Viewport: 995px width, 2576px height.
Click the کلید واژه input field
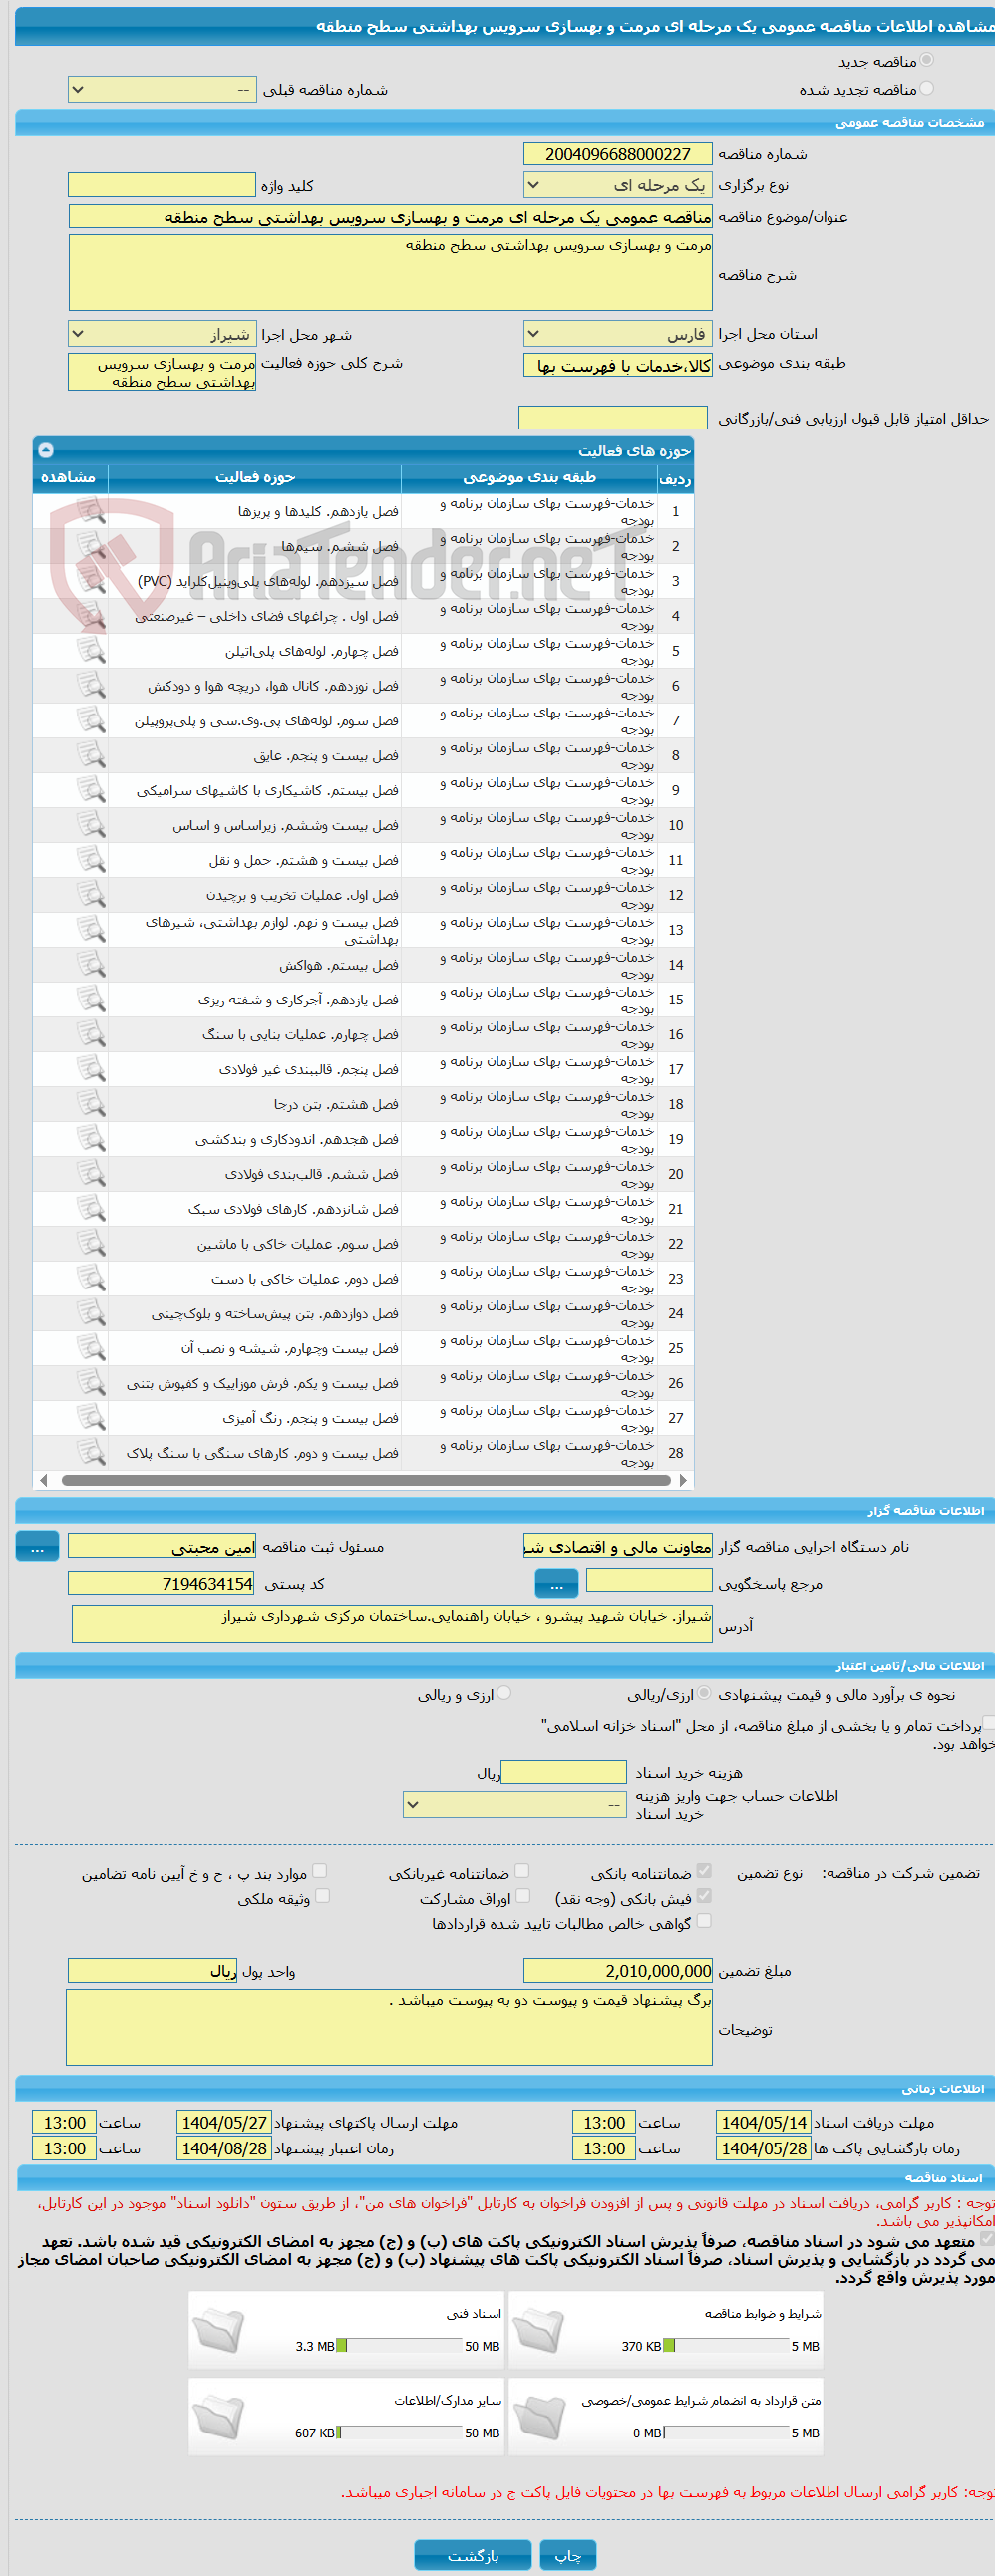click(162, 186)
